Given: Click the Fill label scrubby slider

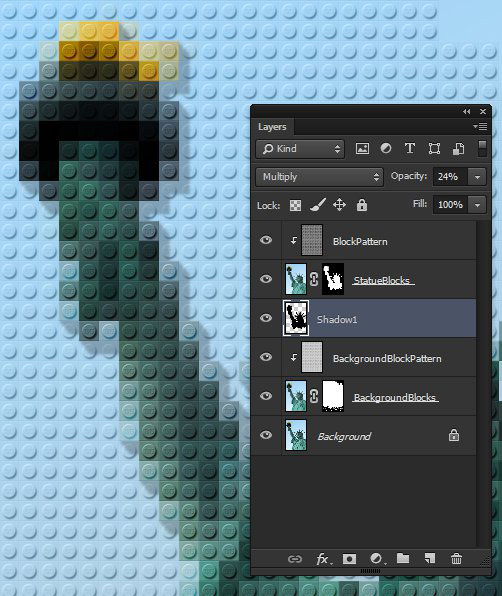Looking at the screenshot, I should click(x=420, y=204).
